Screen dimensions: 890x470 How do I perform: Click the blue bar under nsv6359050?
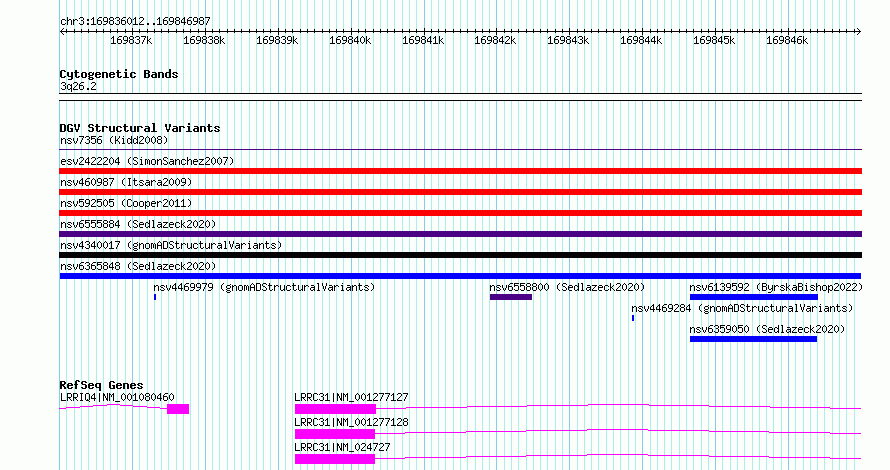pyautogui.click(x=753, y=339)
